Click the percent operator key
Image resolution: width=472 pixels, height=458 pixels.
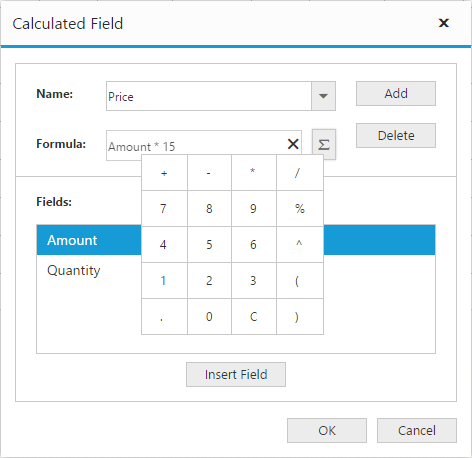click(300, 209)
